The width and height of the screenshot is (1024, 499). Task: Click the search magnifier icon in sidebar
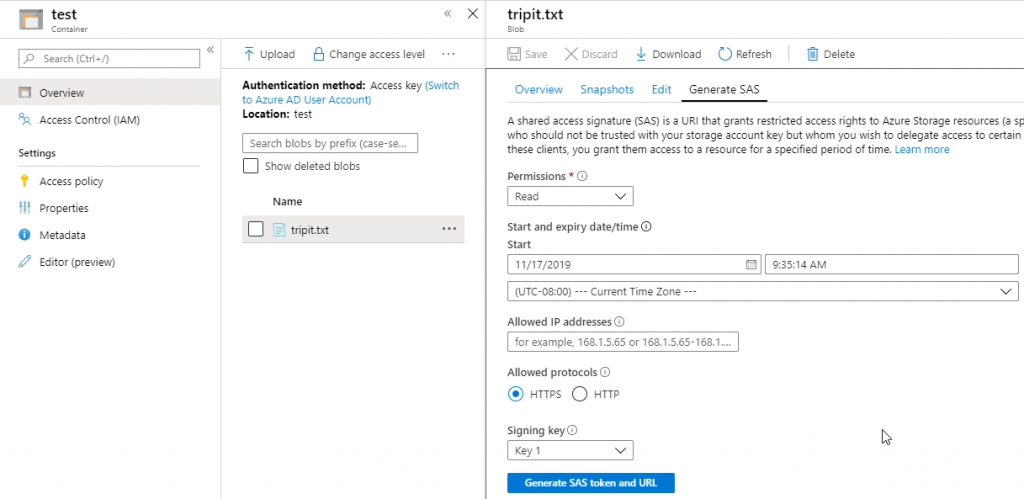click(x=29, y=59)
